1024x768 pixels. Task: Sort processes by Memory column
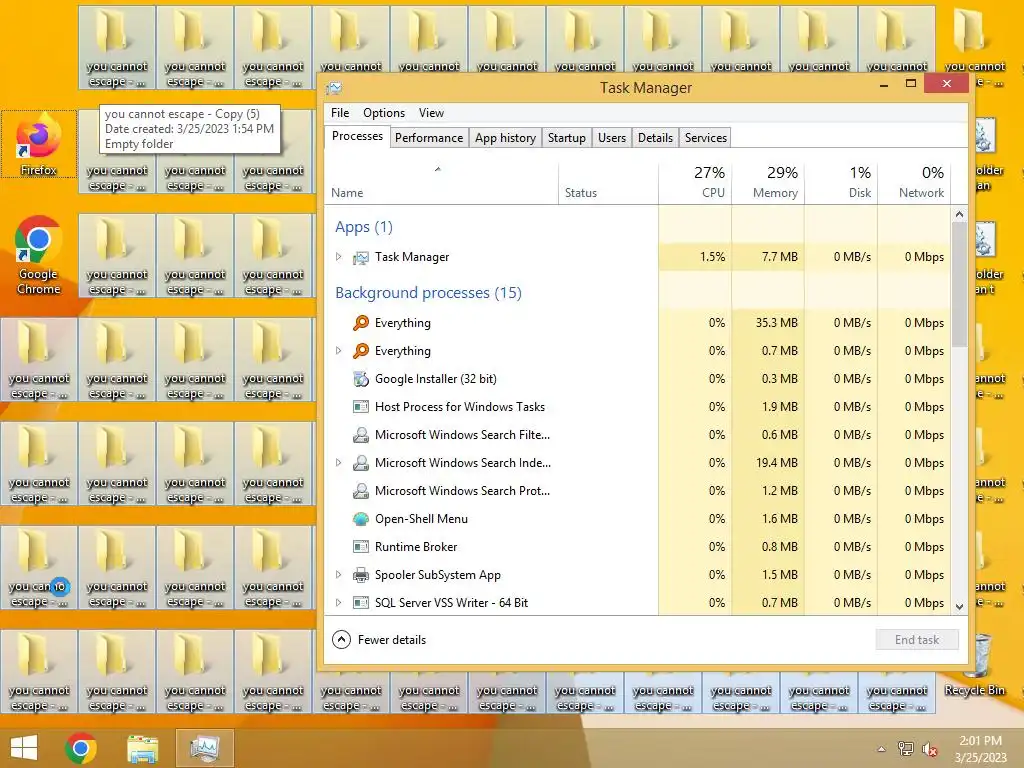point(768,183)
